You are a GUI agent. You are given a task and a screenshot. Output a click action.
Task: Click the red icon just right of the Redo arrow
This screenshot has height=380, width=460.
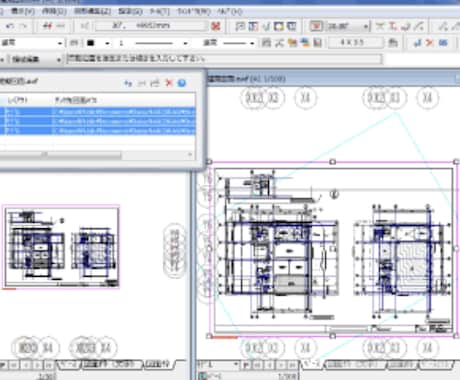tap(48, 26)
